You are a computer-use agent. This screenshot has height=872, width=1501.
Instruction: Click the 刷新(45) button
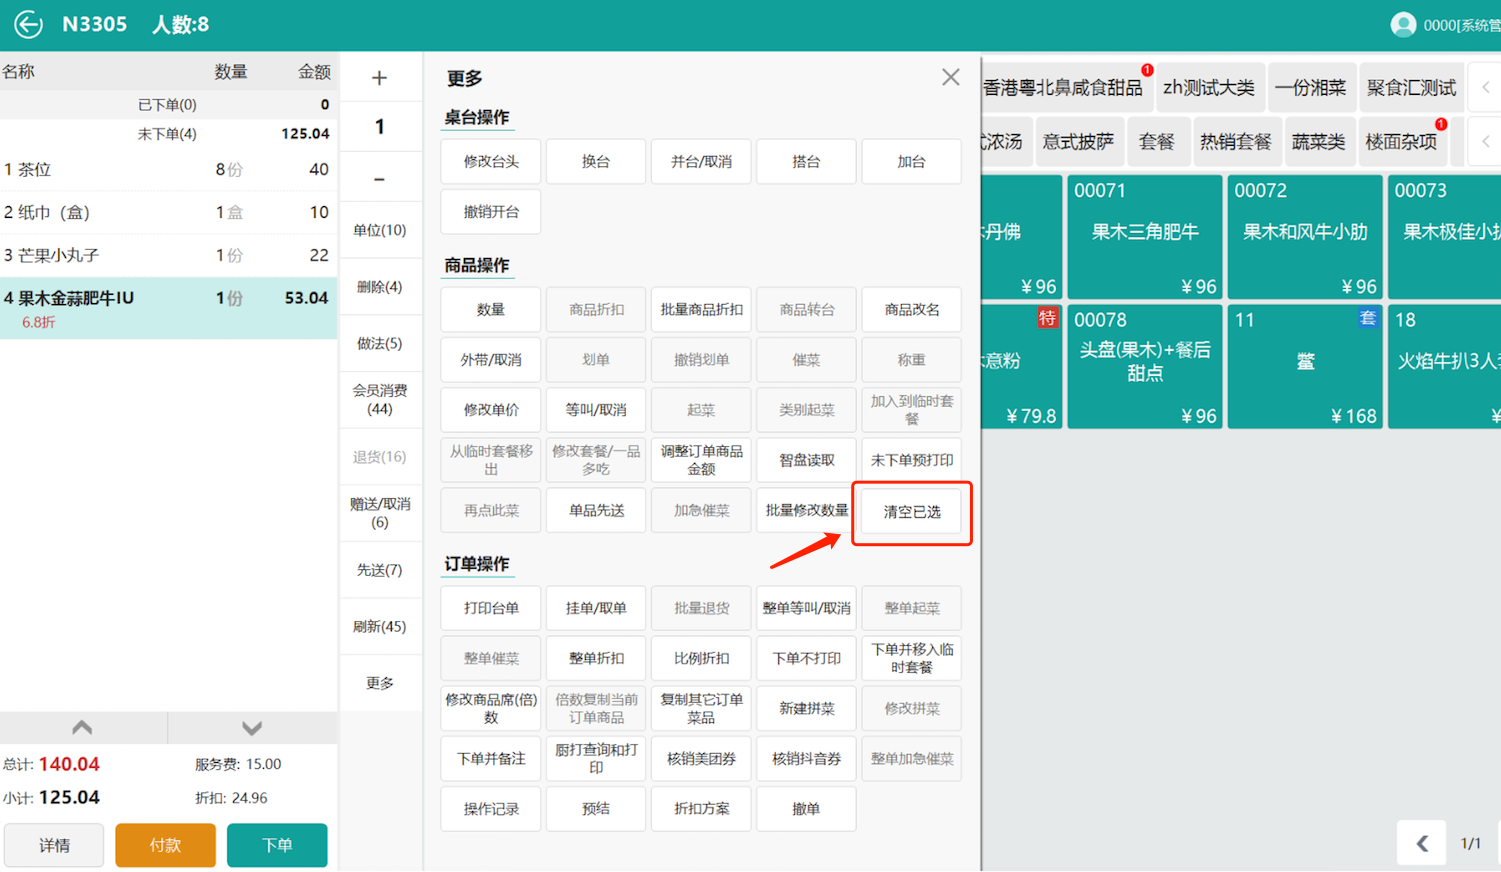click(x=379, y=626)
